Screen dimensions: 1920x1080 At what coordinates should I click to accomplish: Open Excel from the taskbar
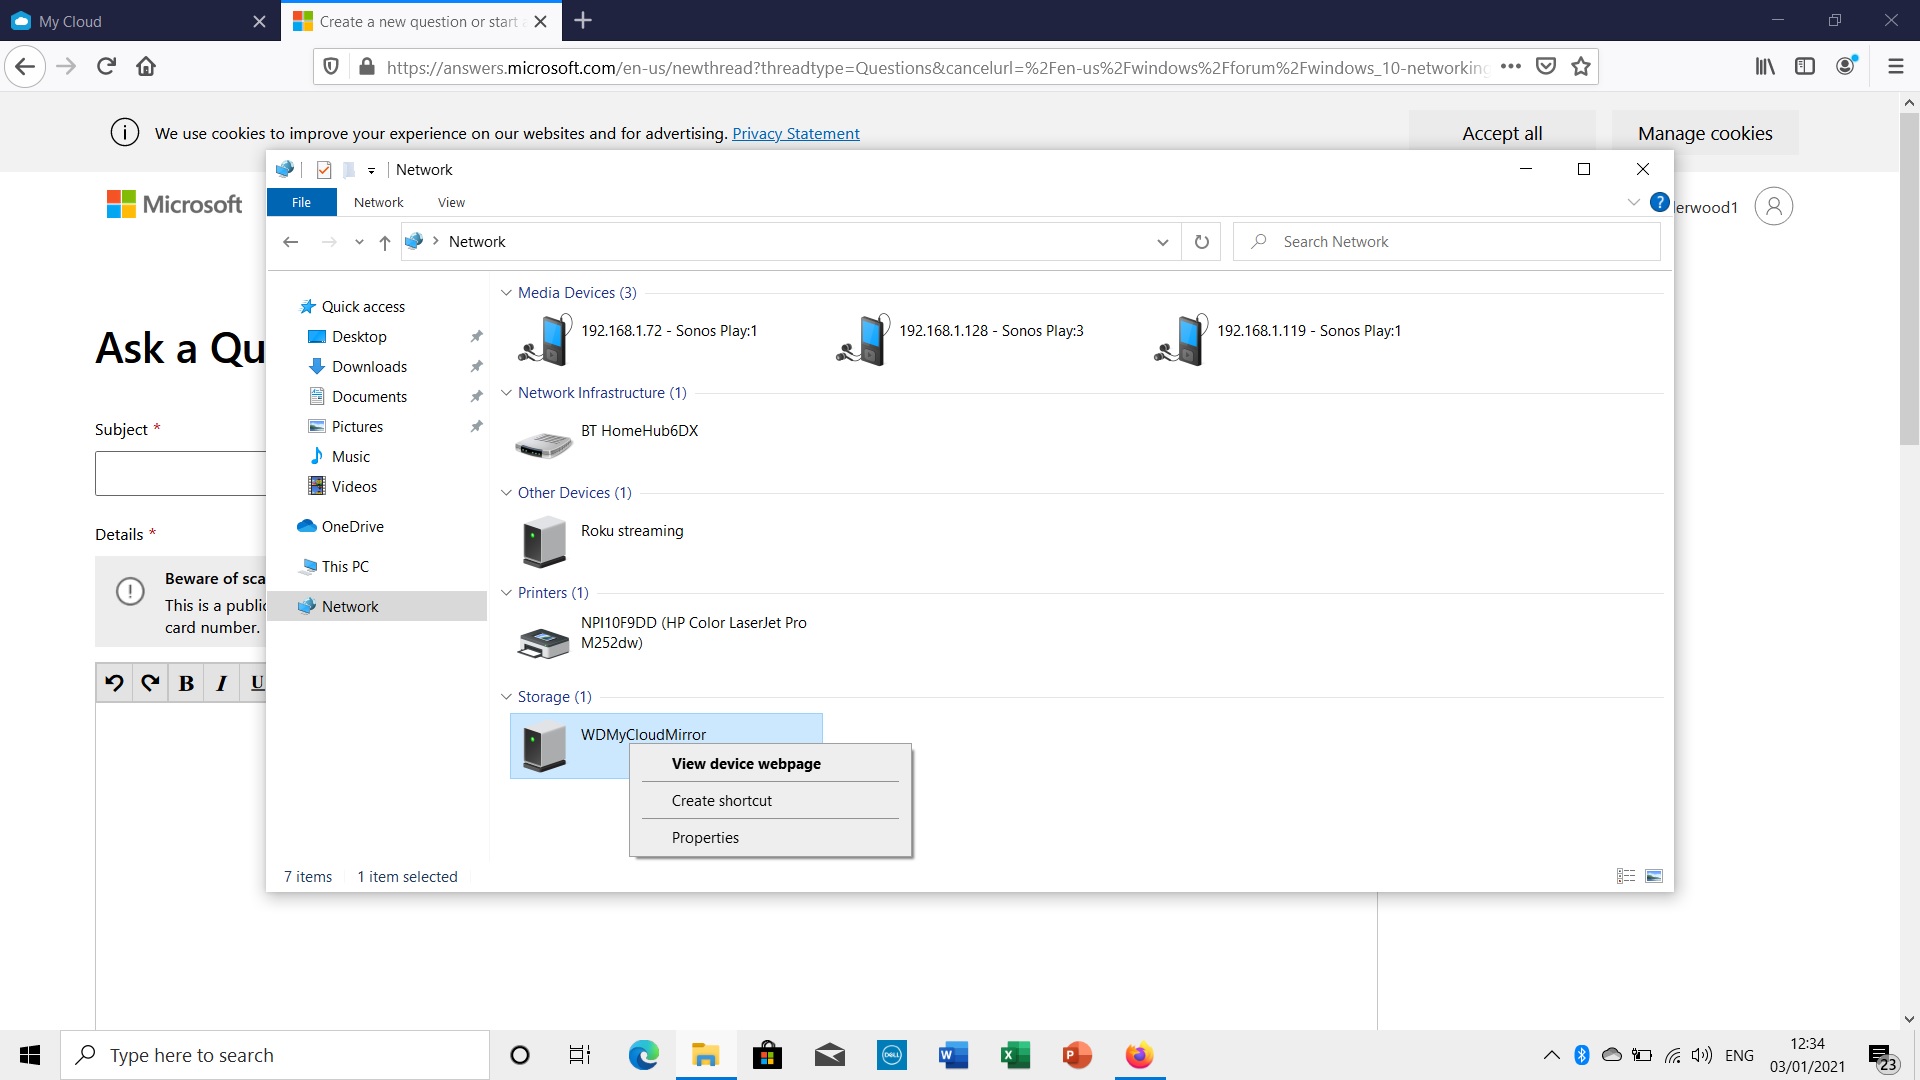pyautogui.click(x=1015, y=1055)
